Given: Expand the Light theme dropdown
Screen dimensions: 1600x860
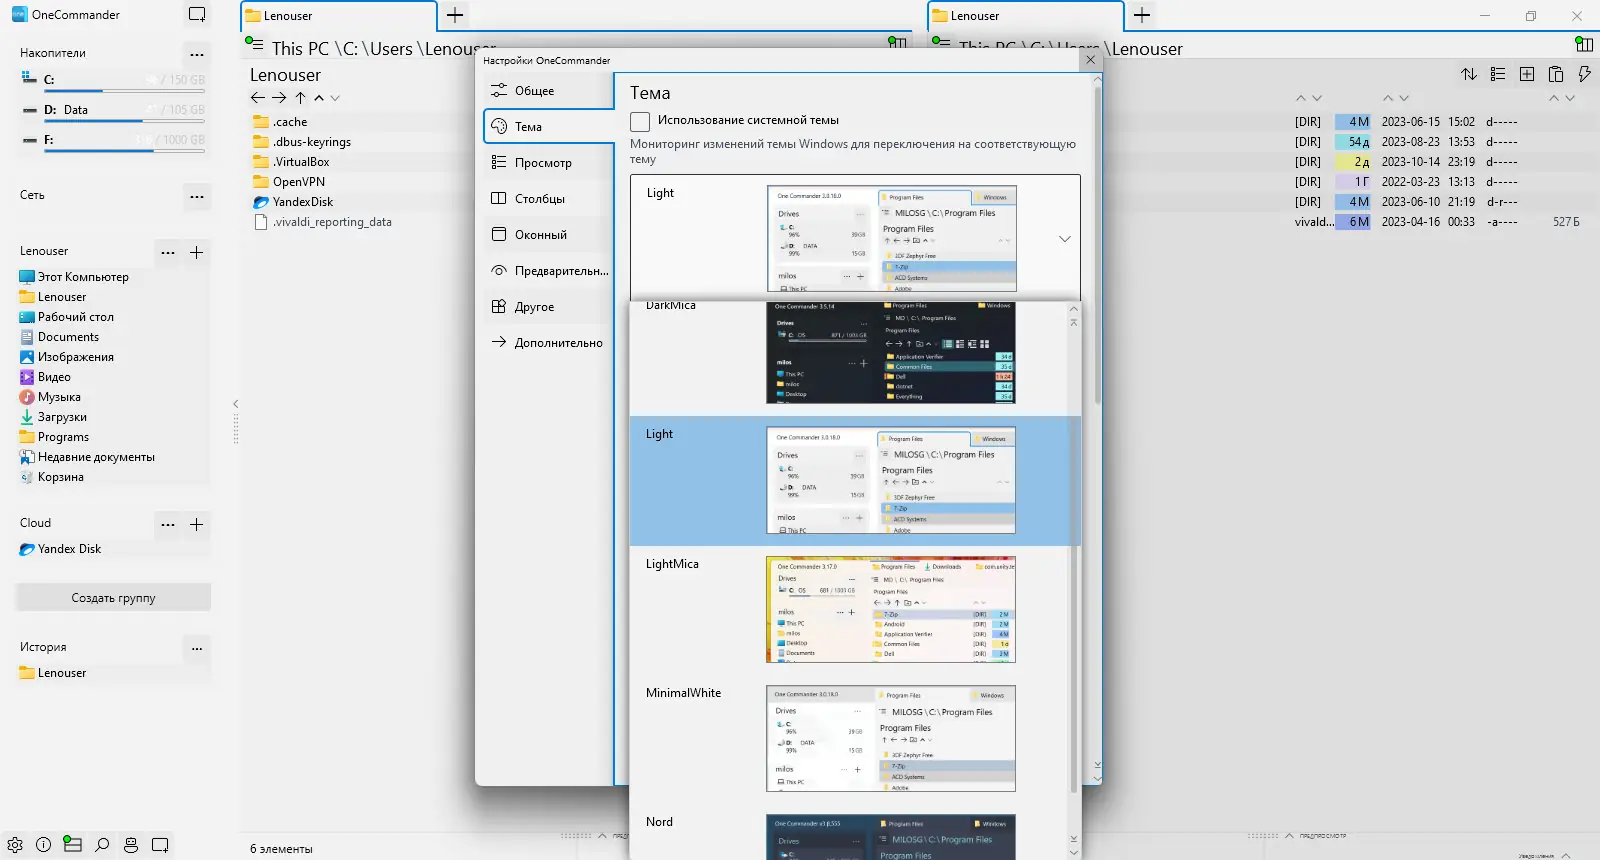Looking at the screenshot, I should point(1065,239).
